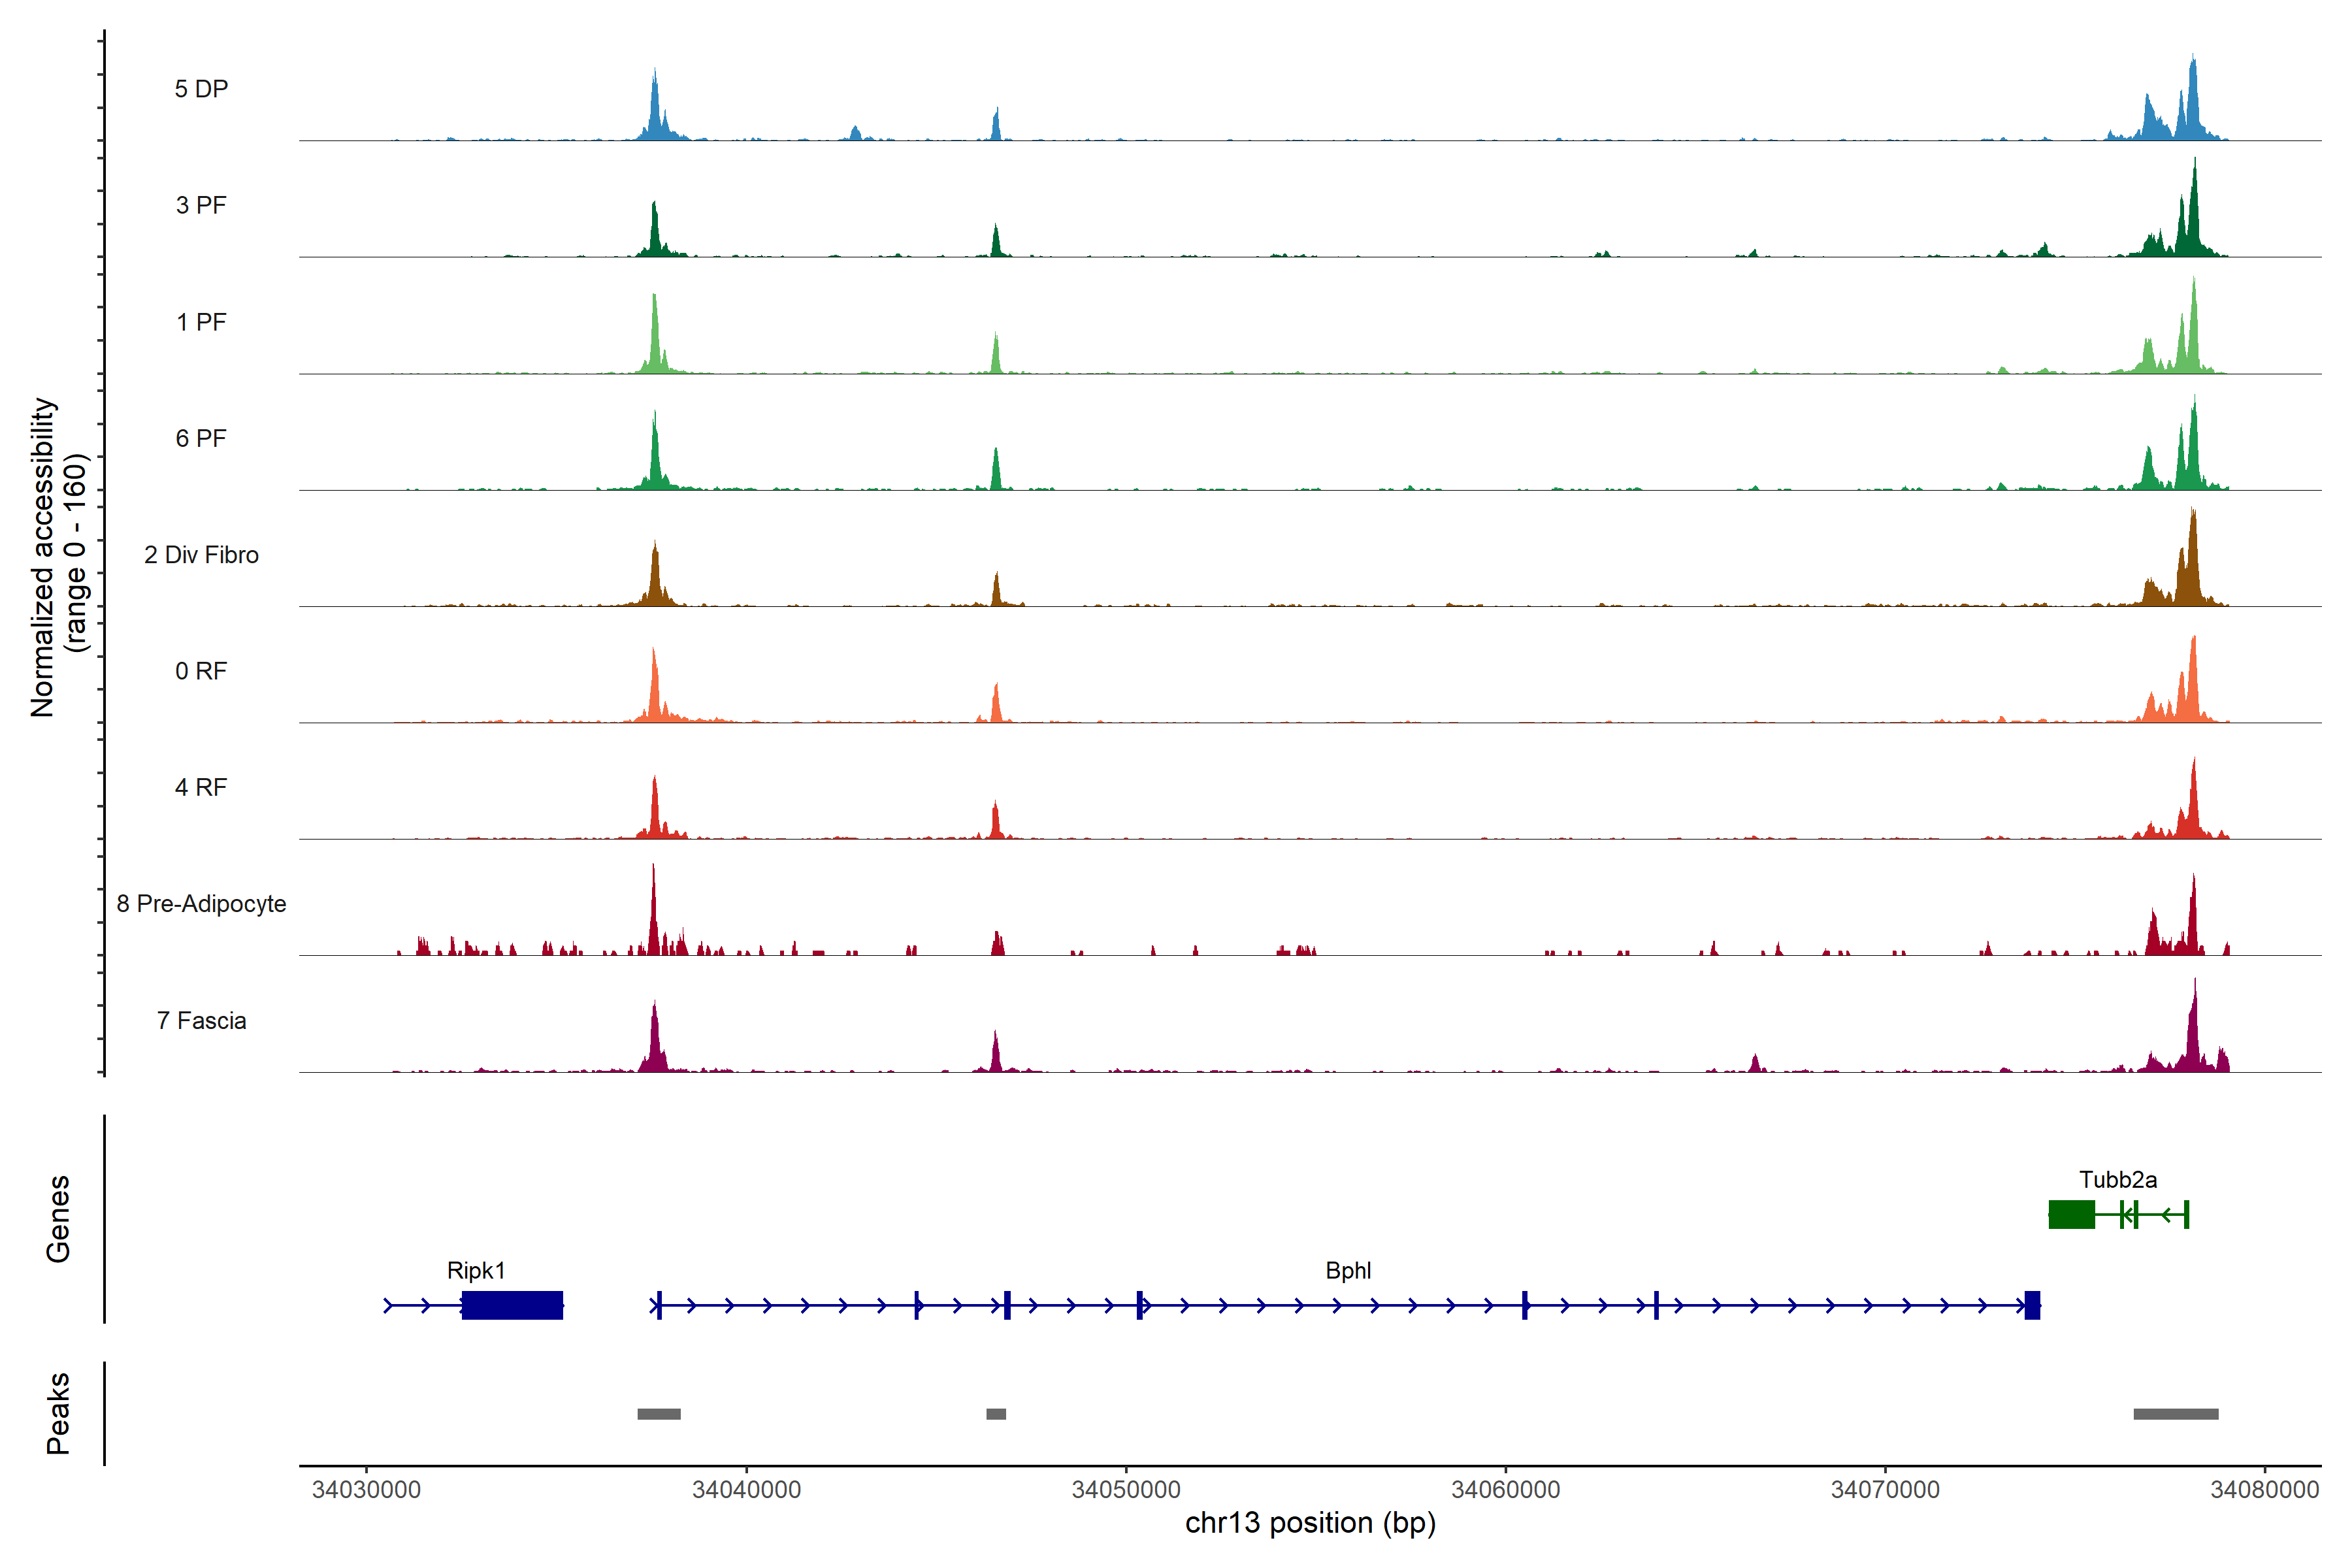Click the Tubb2a gene label
2352x1568 pixels.
coord(2117,1180)
